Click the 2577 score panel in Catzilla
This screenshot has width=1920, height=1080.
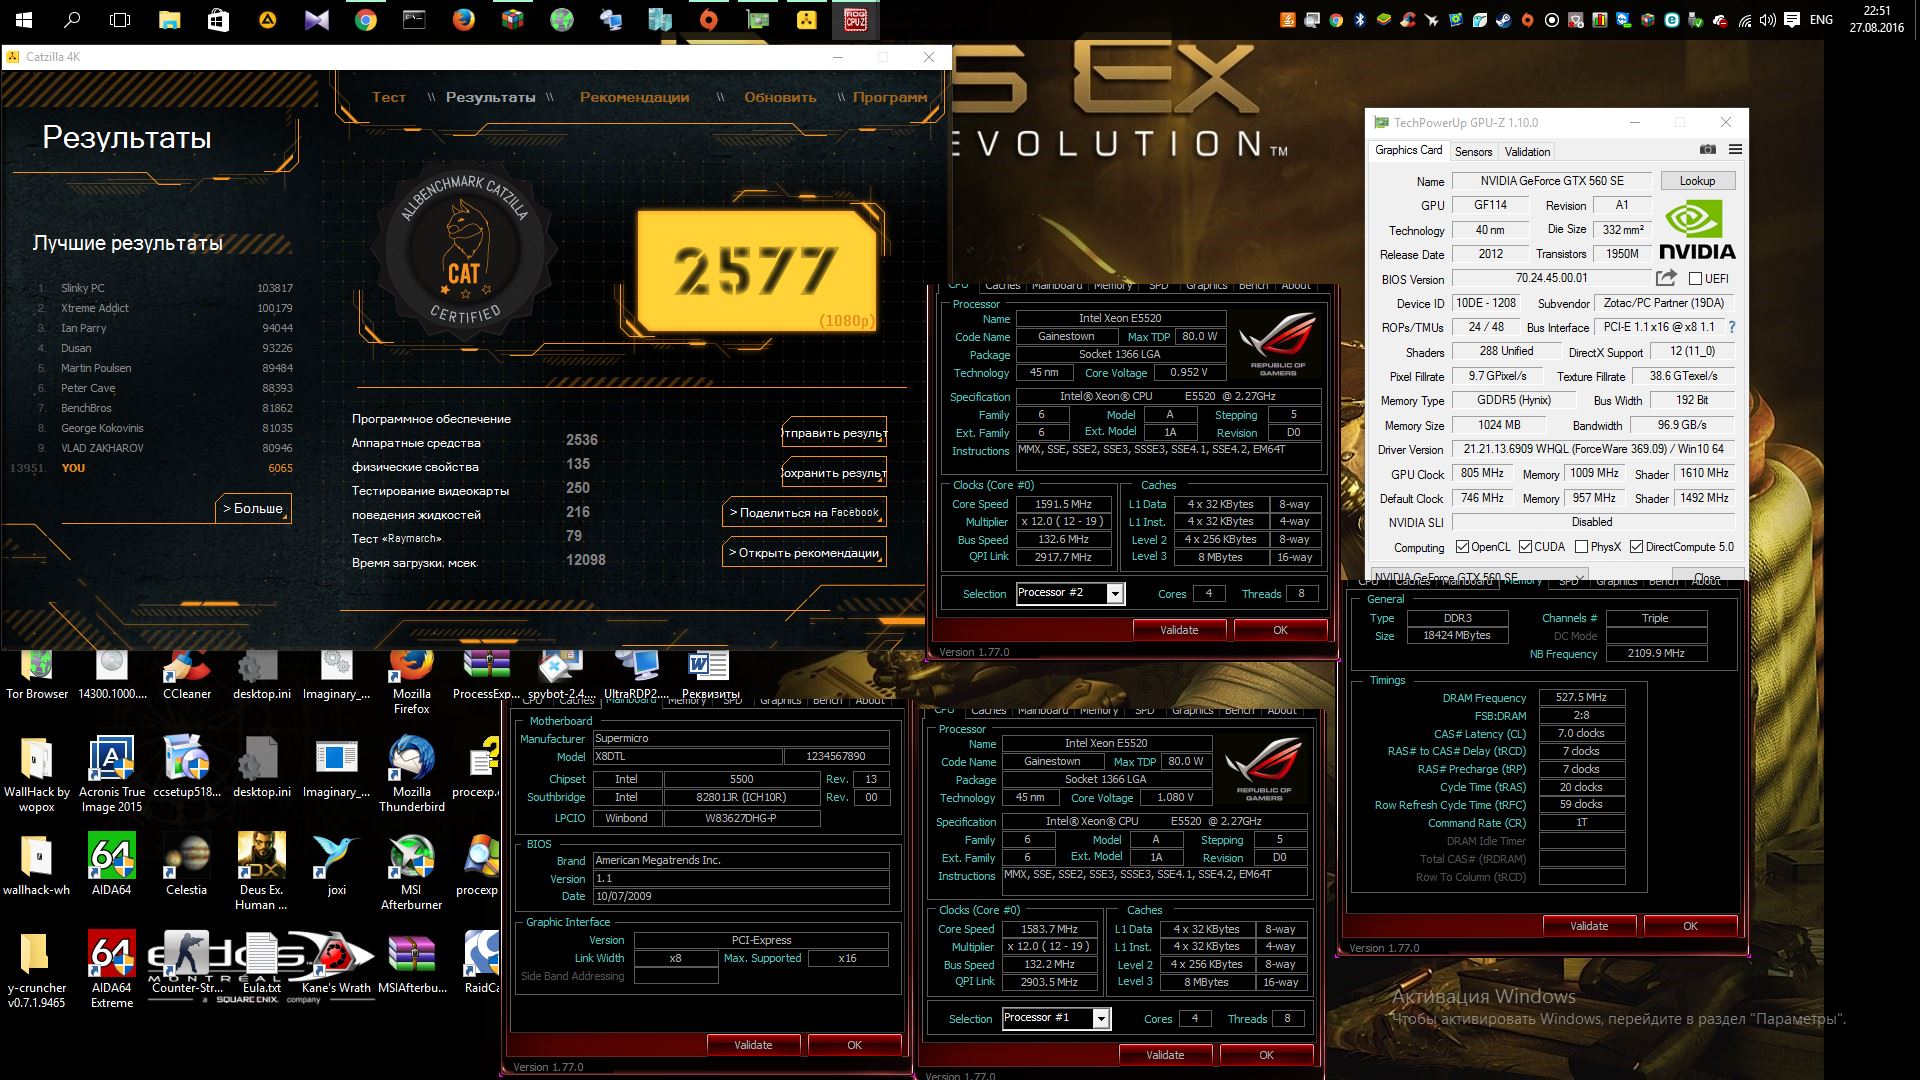757,271
